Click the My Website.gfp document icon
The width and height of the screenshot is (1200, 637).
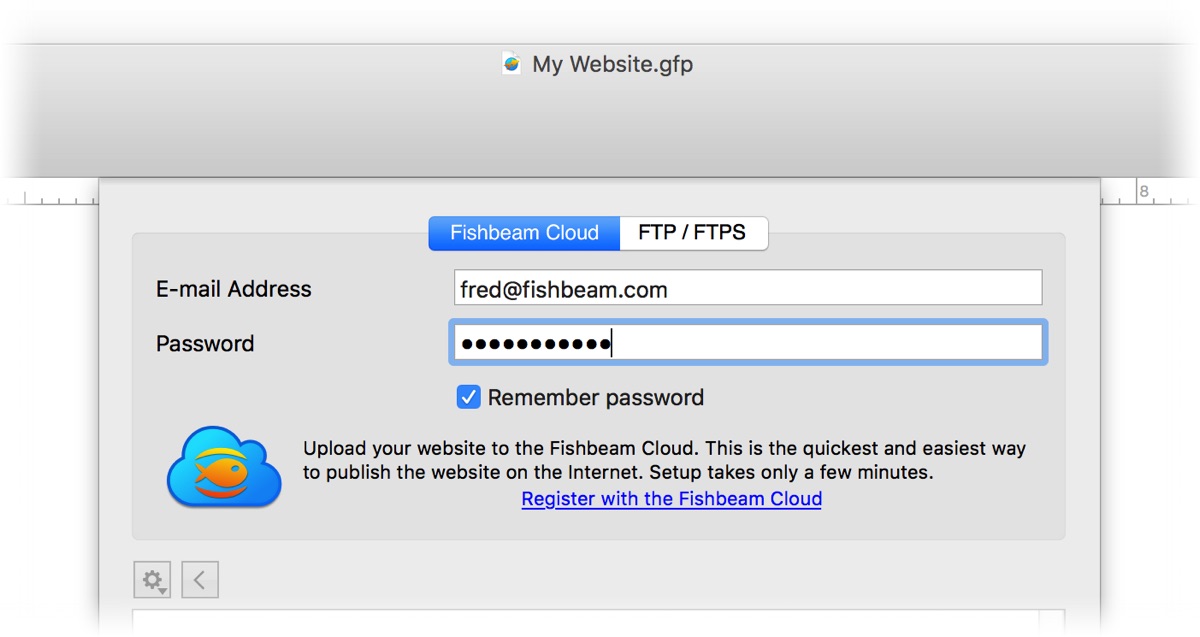click(512, 64)
